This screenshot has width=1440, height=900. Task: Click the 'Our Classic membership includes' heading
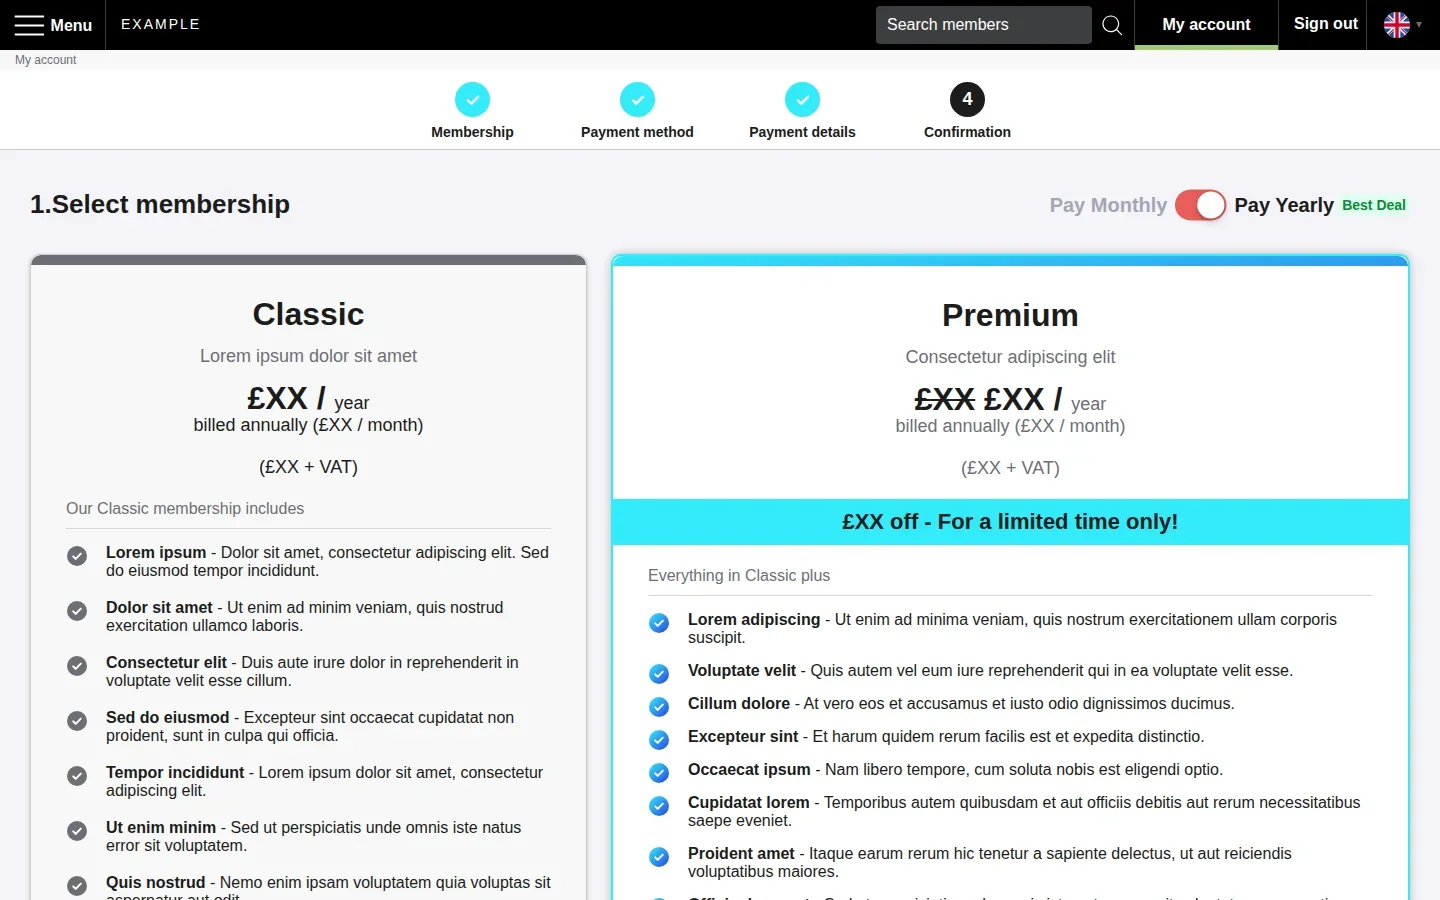pyautogui.click(x=185, y=509)
